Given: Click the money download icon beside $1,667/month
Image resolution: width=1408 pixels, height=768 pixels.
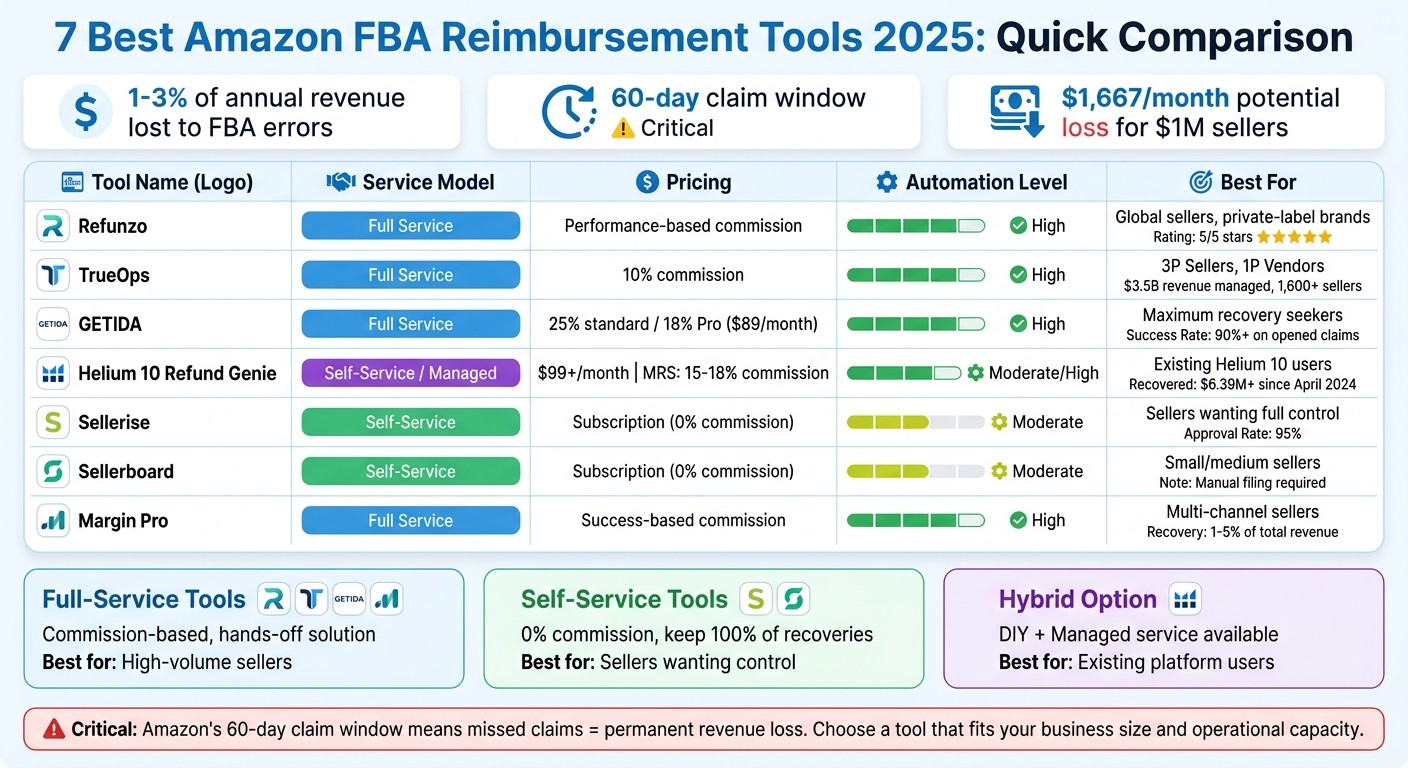Looking at the screenshot, I should point(1017,111).
